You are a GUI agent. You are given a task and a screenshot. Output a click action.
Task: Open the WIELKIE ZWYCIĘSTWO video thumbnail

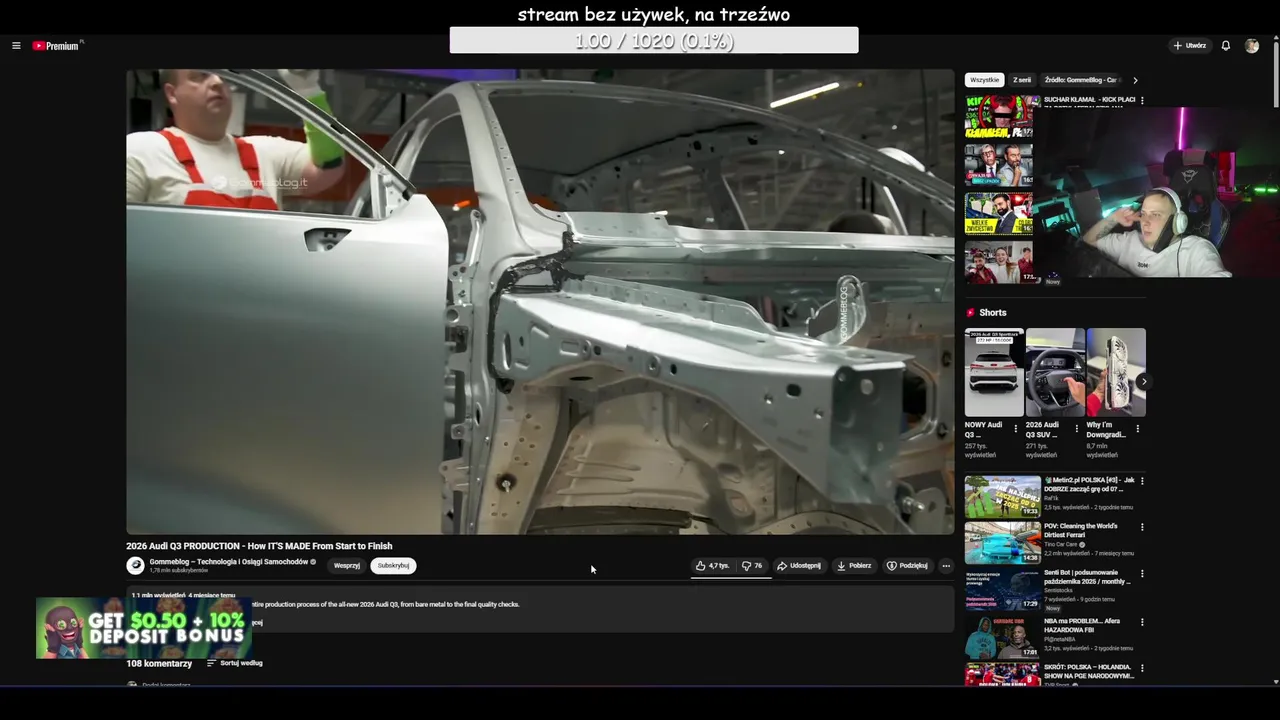[x=1000, y=213]
